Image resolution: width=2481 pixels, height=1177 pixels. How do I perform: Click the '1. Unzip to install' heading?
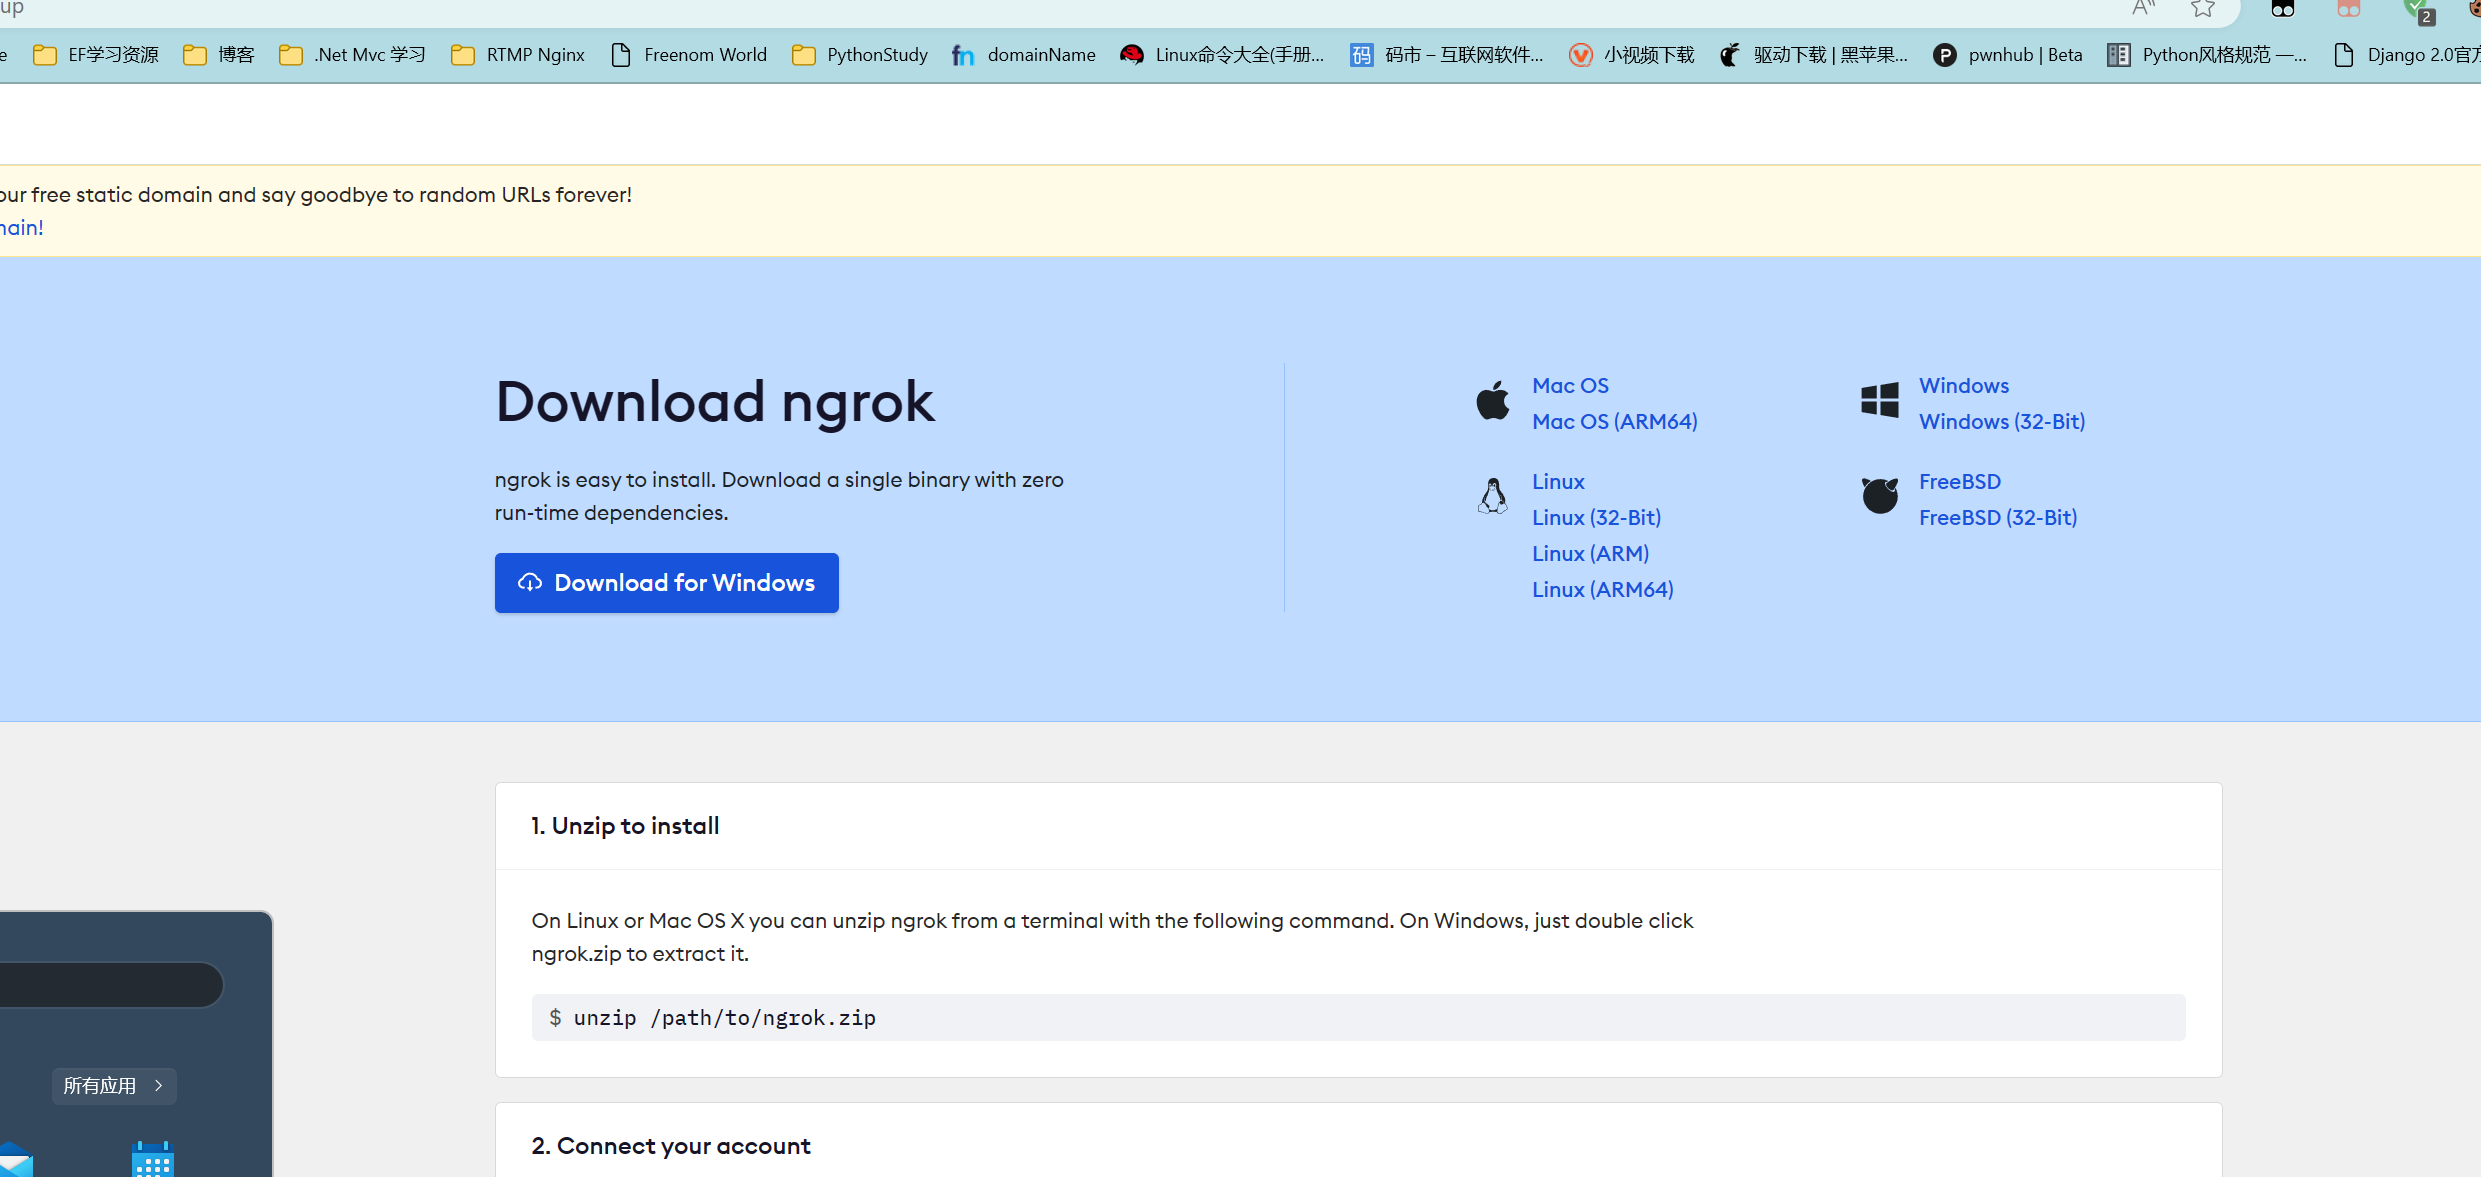click(625, 826)
